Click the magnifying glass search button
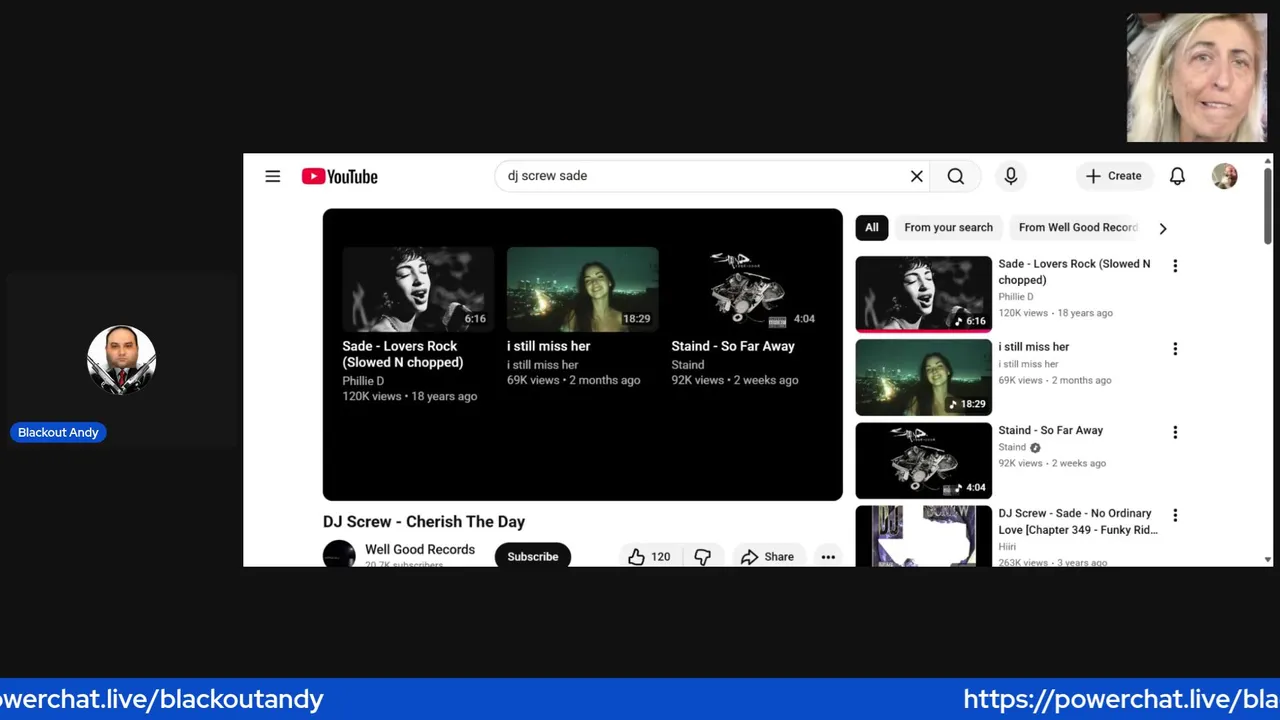 tap(956, 176)
